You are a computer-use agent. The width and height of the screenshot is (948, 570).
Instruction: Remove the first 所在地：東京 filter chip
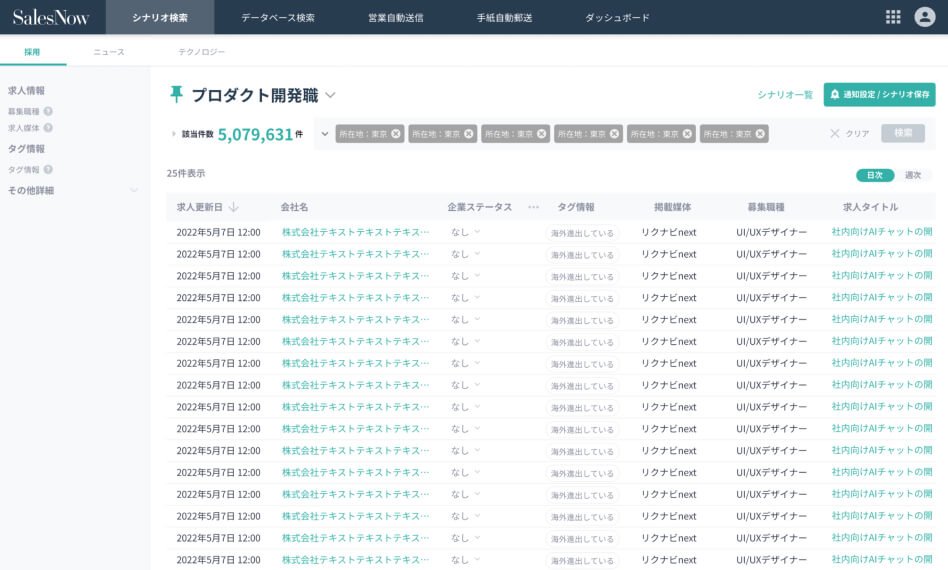click(396, 134)
